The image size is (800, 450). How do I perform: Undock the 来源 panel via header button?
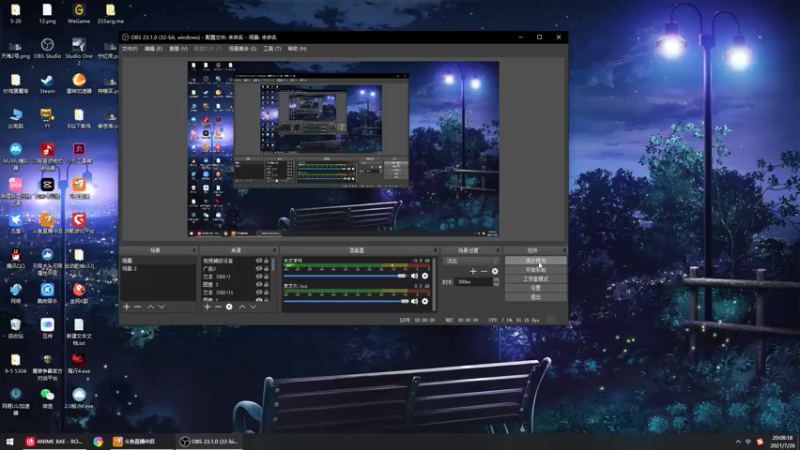274,250
